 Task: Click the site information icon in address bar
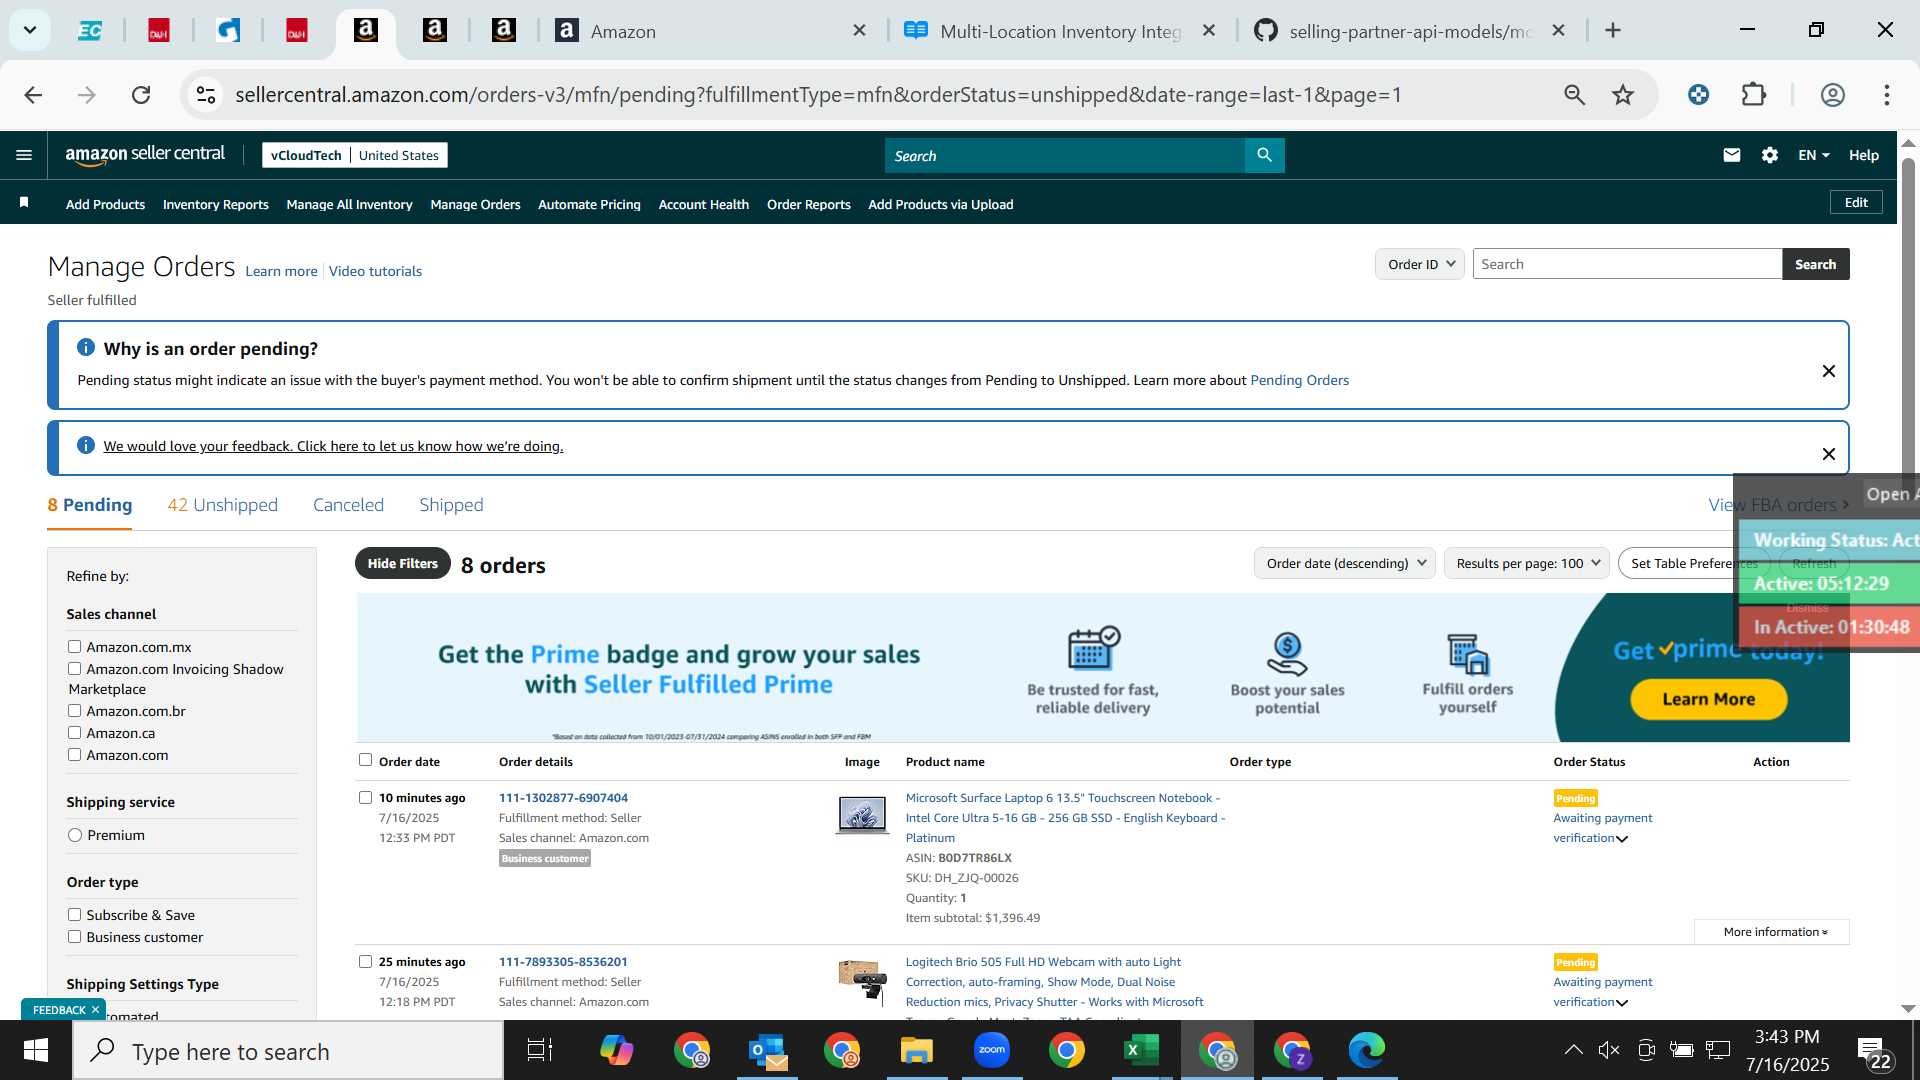(206, 95)
